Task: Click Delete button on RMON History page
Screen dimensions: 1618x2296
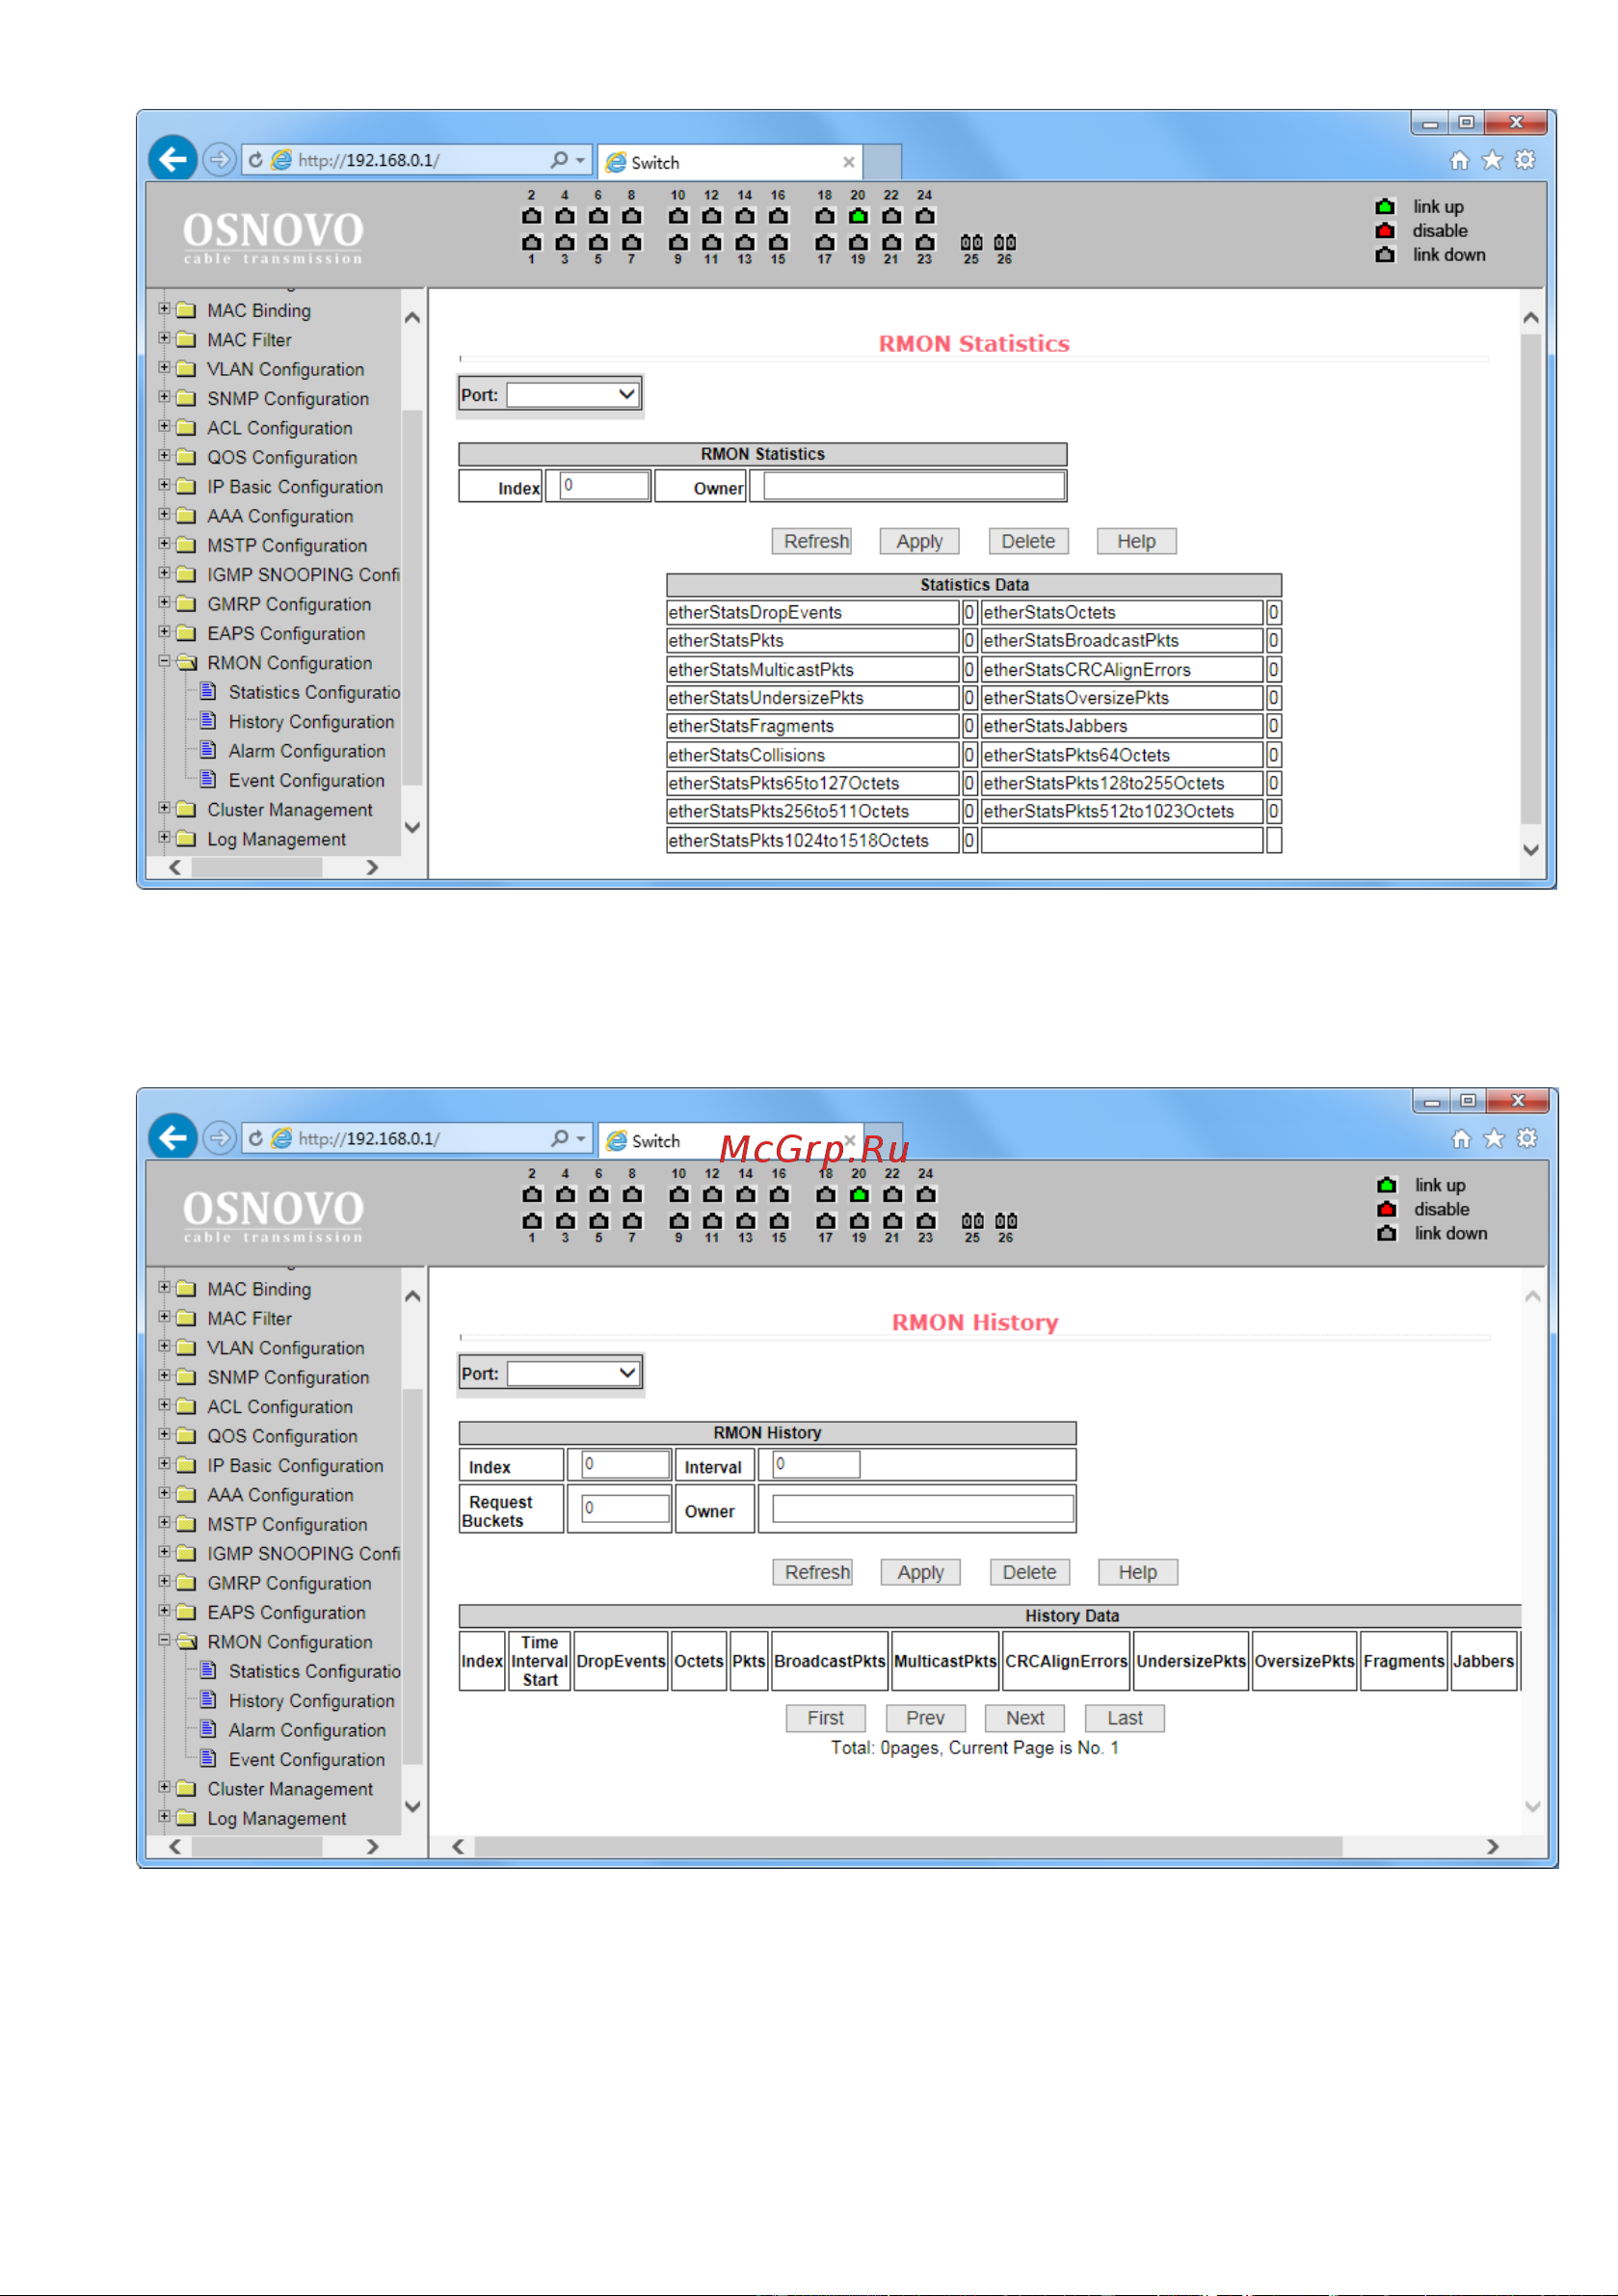Action: [x=1029, y=1572]
